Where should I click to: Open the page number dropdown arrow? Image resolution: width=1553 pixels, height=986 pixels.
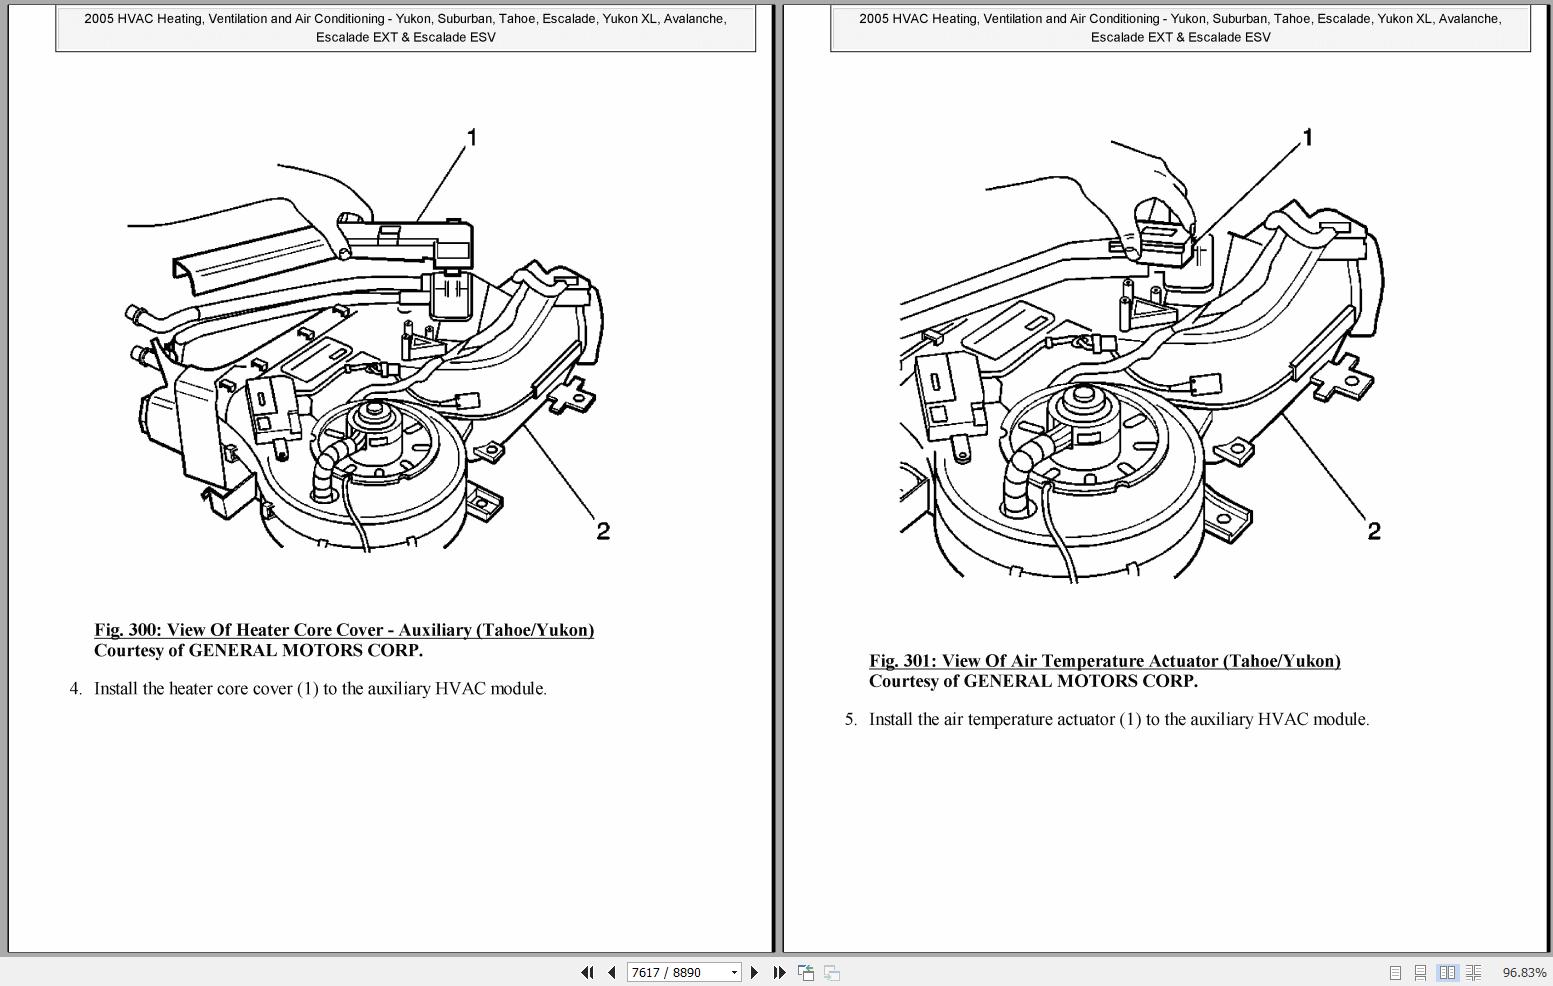734,972
